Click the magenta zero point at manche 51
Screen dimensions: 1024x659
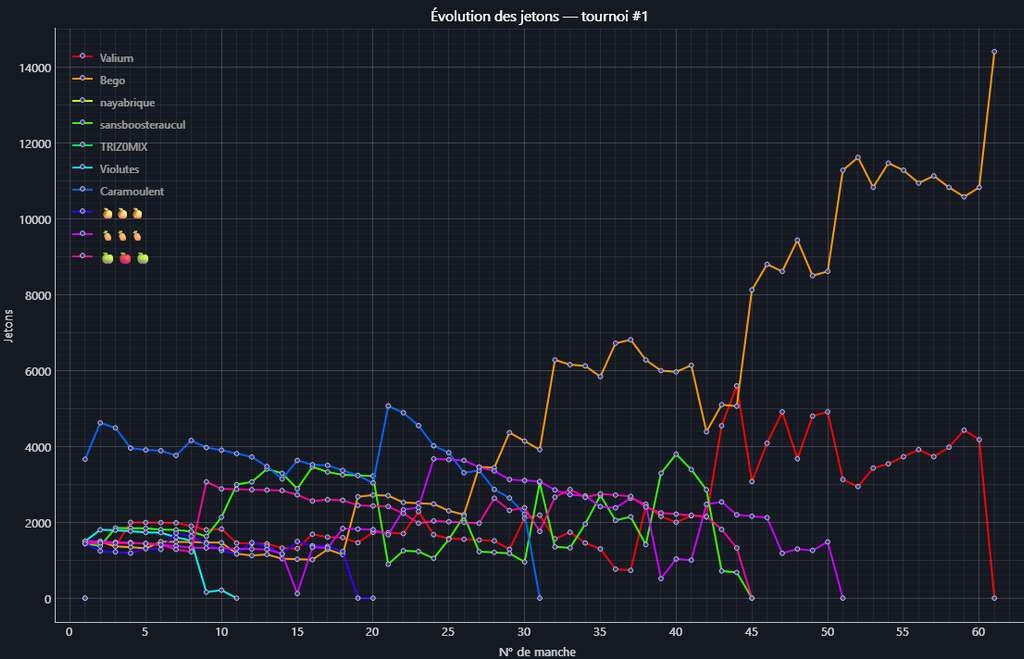(x=842, y=598)
